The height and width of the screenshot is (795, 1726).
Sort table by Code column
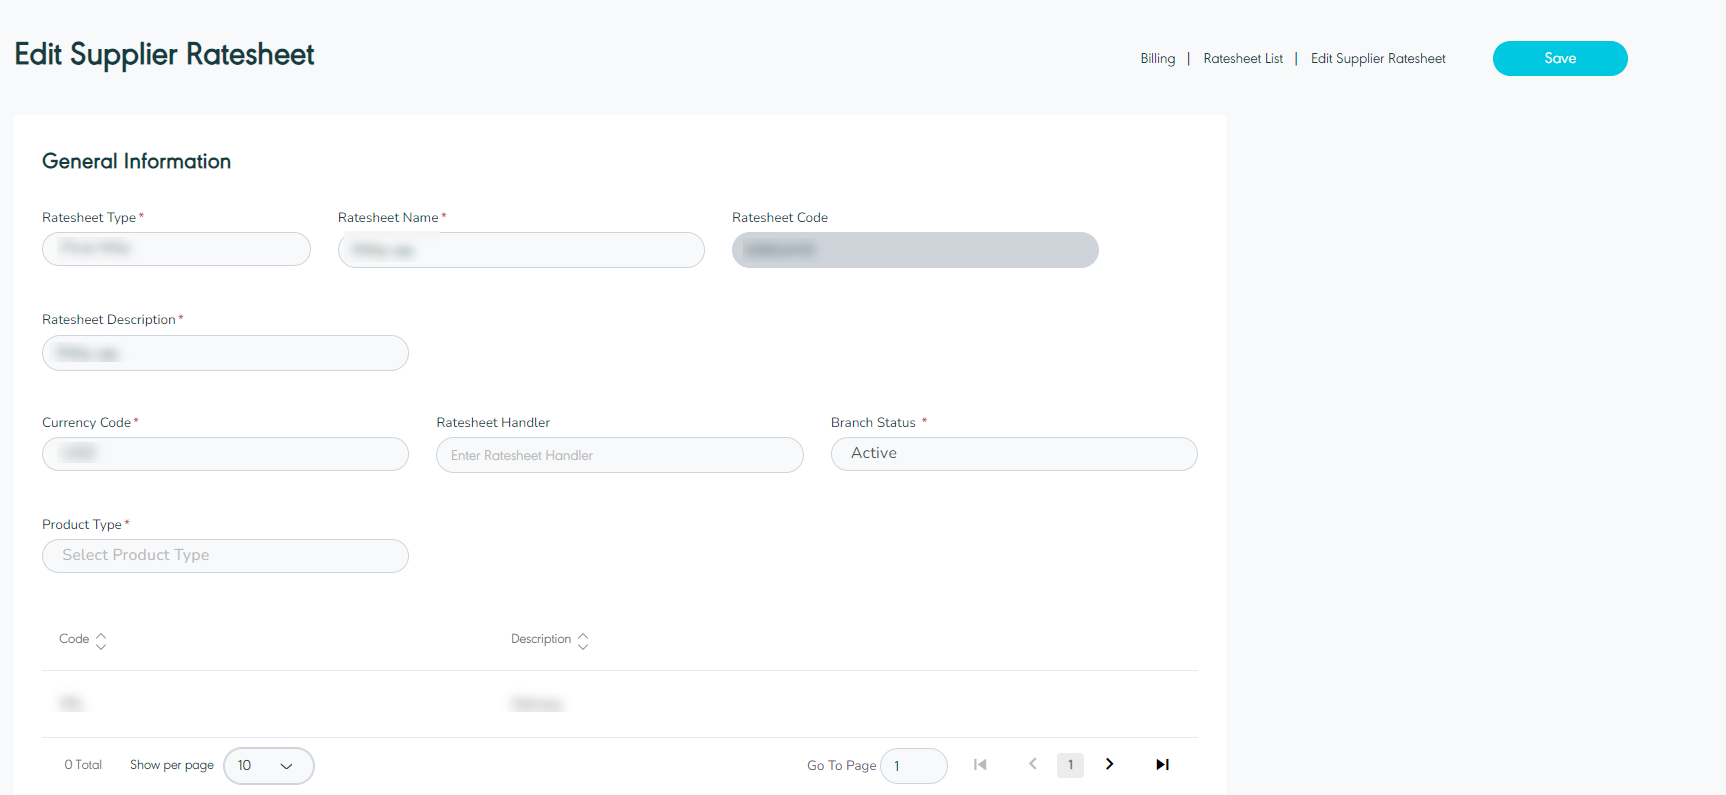click(101, 640)
